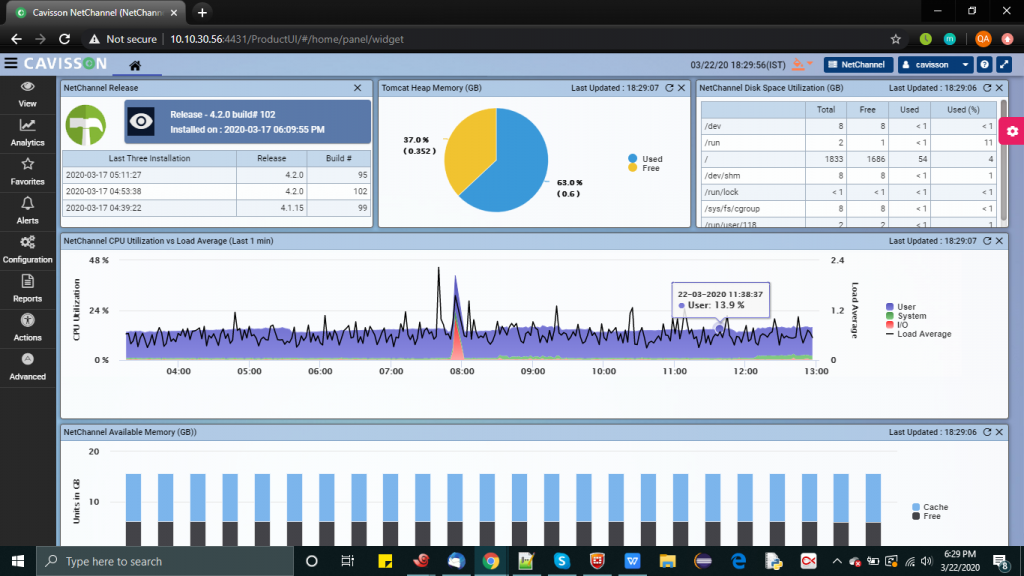
Task: Select the 2020-03-17 05:11:27 installation row
Action: coord(216,175)
